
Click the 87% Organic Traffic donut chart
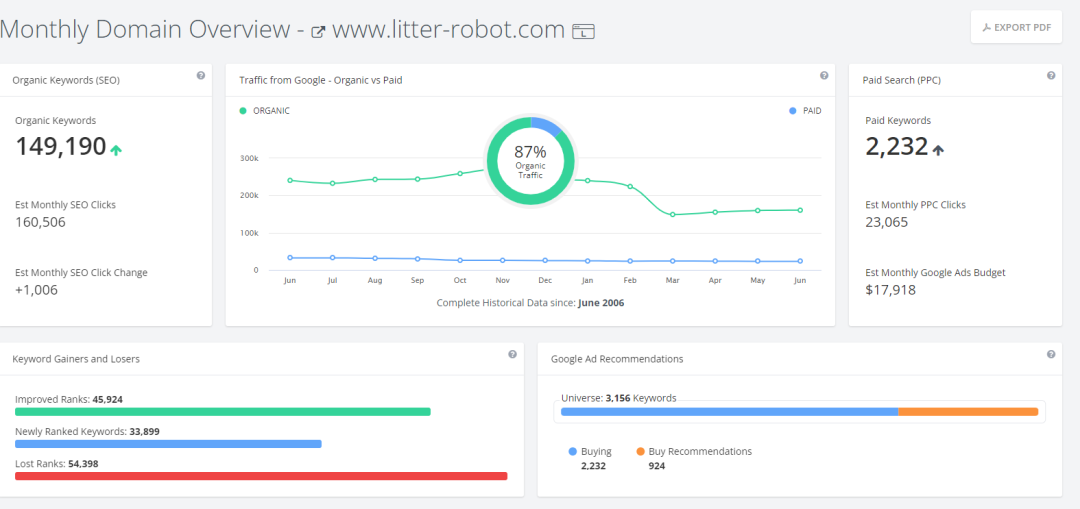click(530, 160)
